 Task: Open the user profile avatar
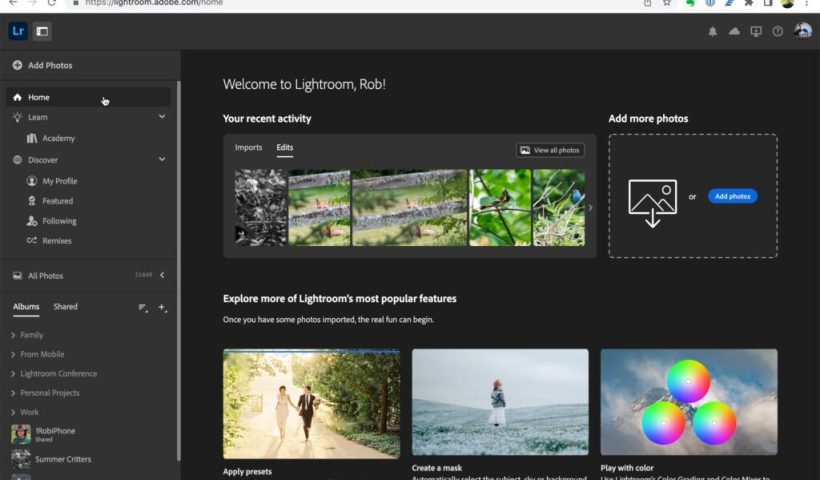coord(802,31)
